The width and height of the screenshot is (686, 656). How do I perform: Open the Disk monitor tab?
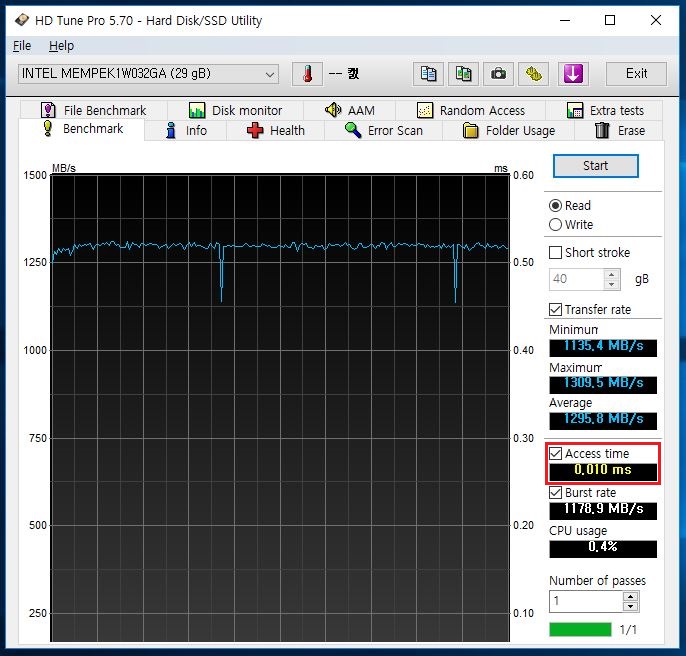pyautogui.click(x=235, y=110)
